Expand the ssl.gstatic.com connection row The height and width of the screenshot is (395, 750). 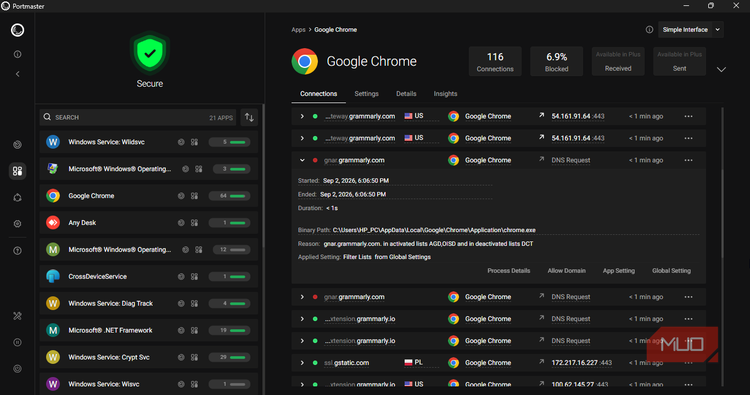point(302,363)
